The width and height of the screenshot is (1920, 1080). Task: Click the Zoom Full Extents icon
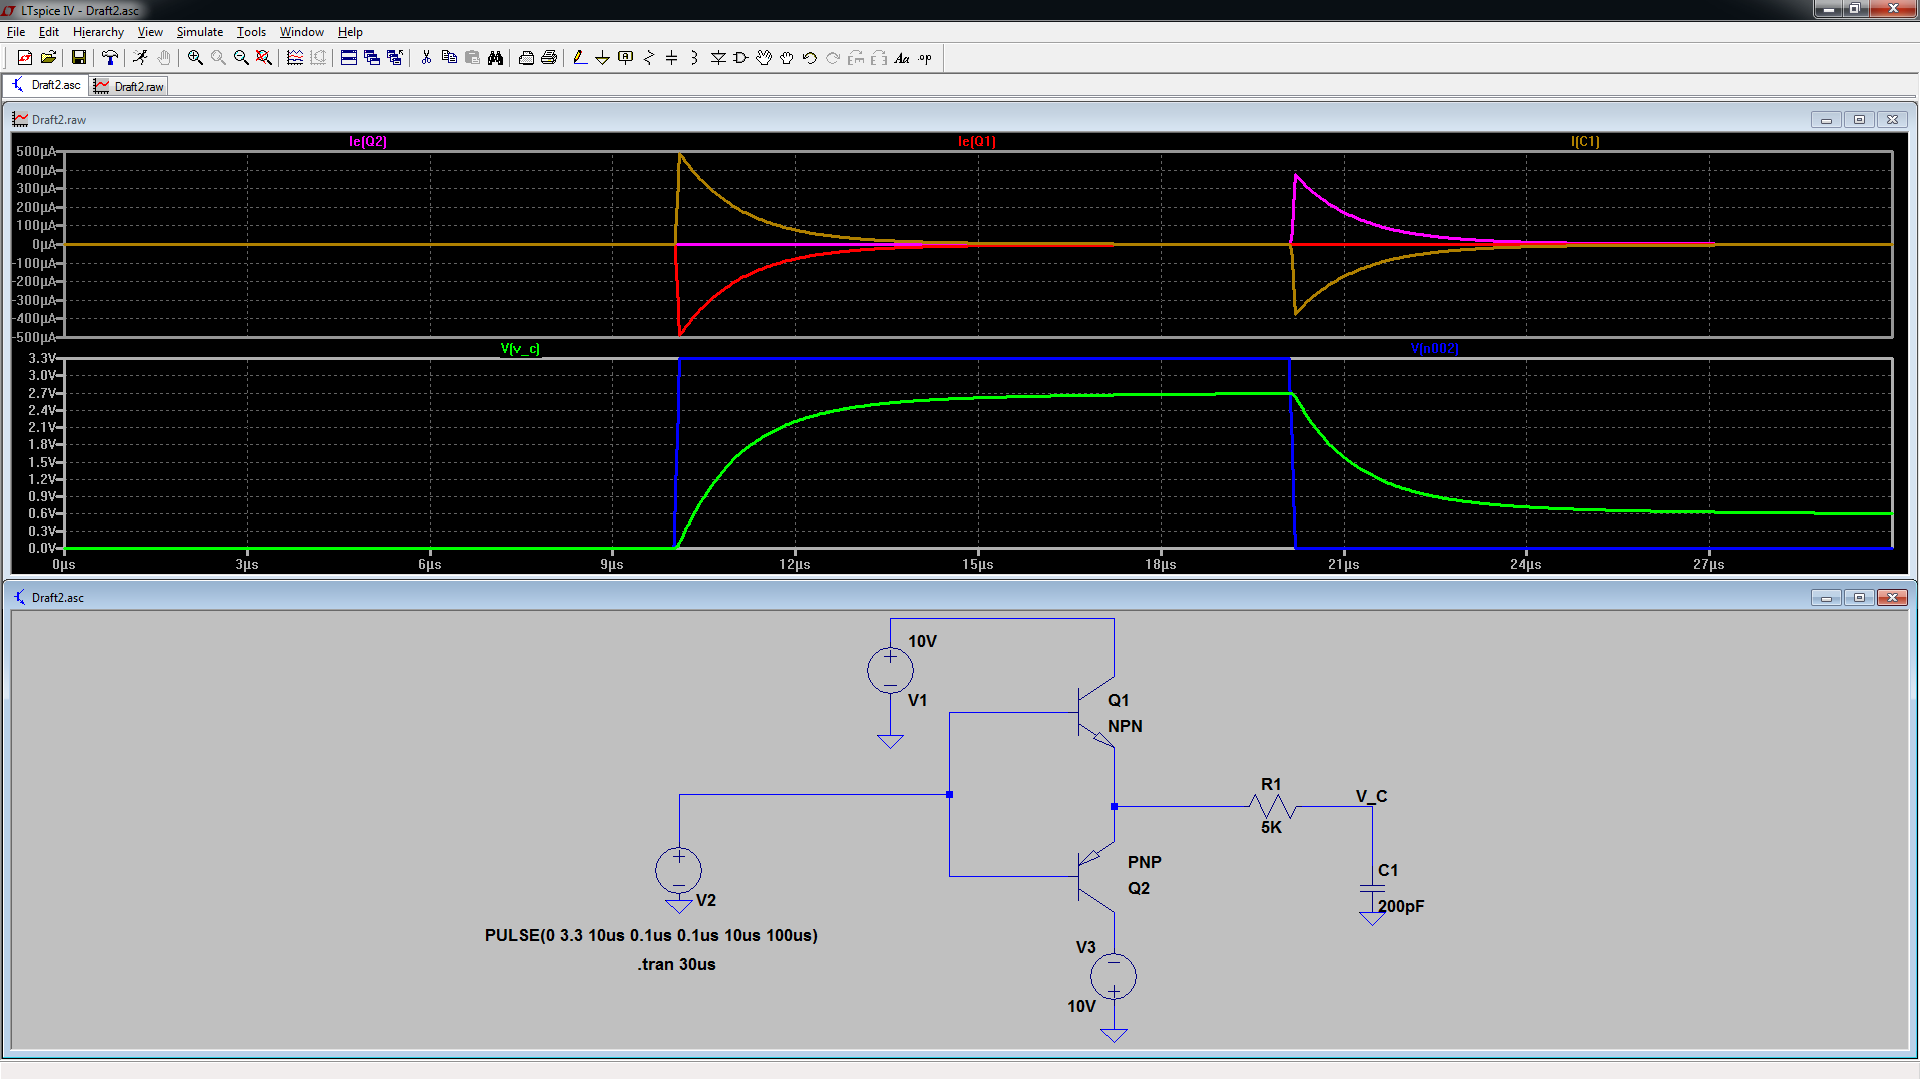264,58
